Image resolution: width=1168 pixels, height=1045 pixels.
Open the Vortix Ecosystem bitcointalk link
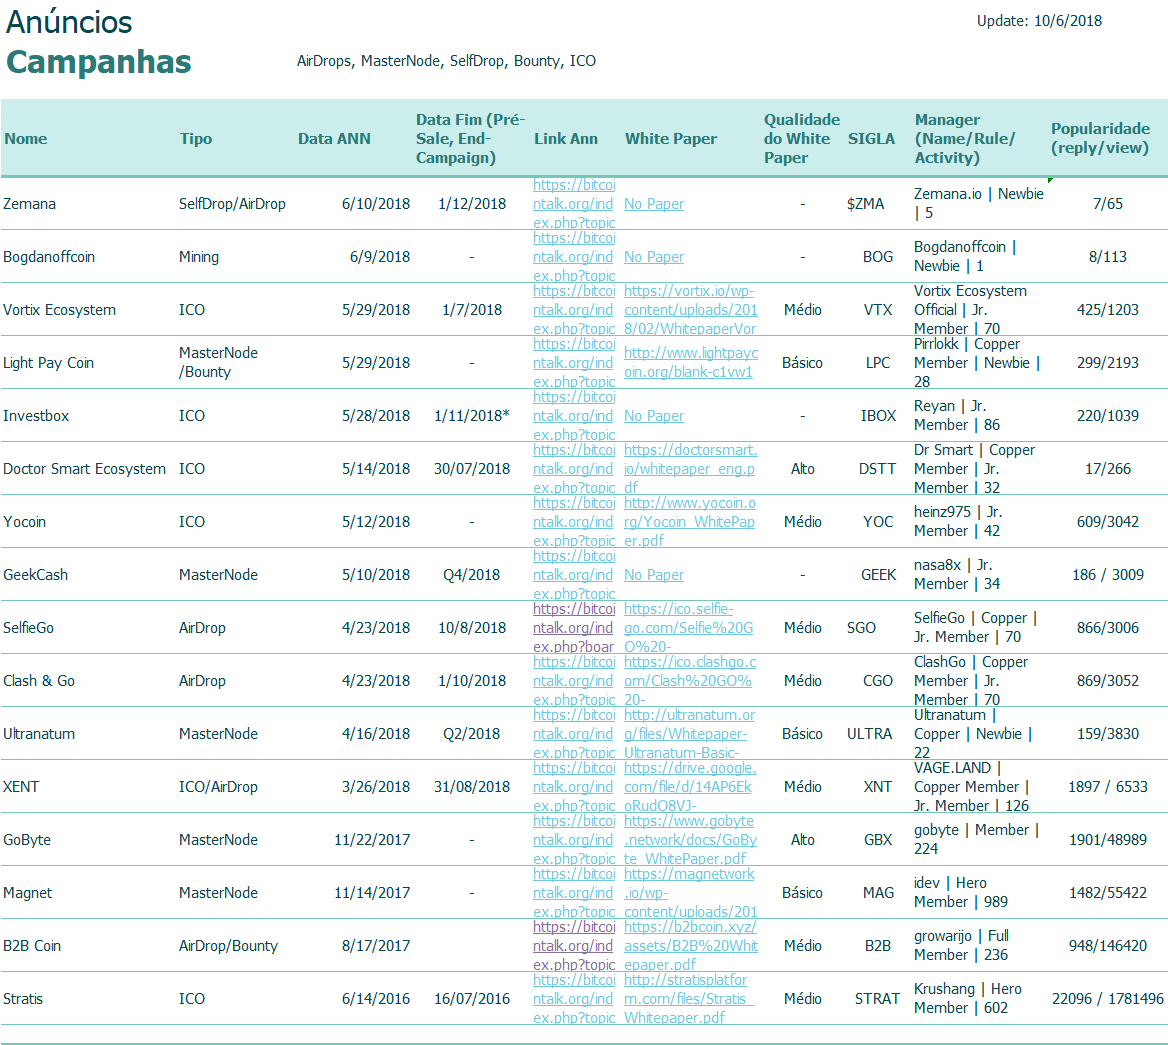(574, 309)
